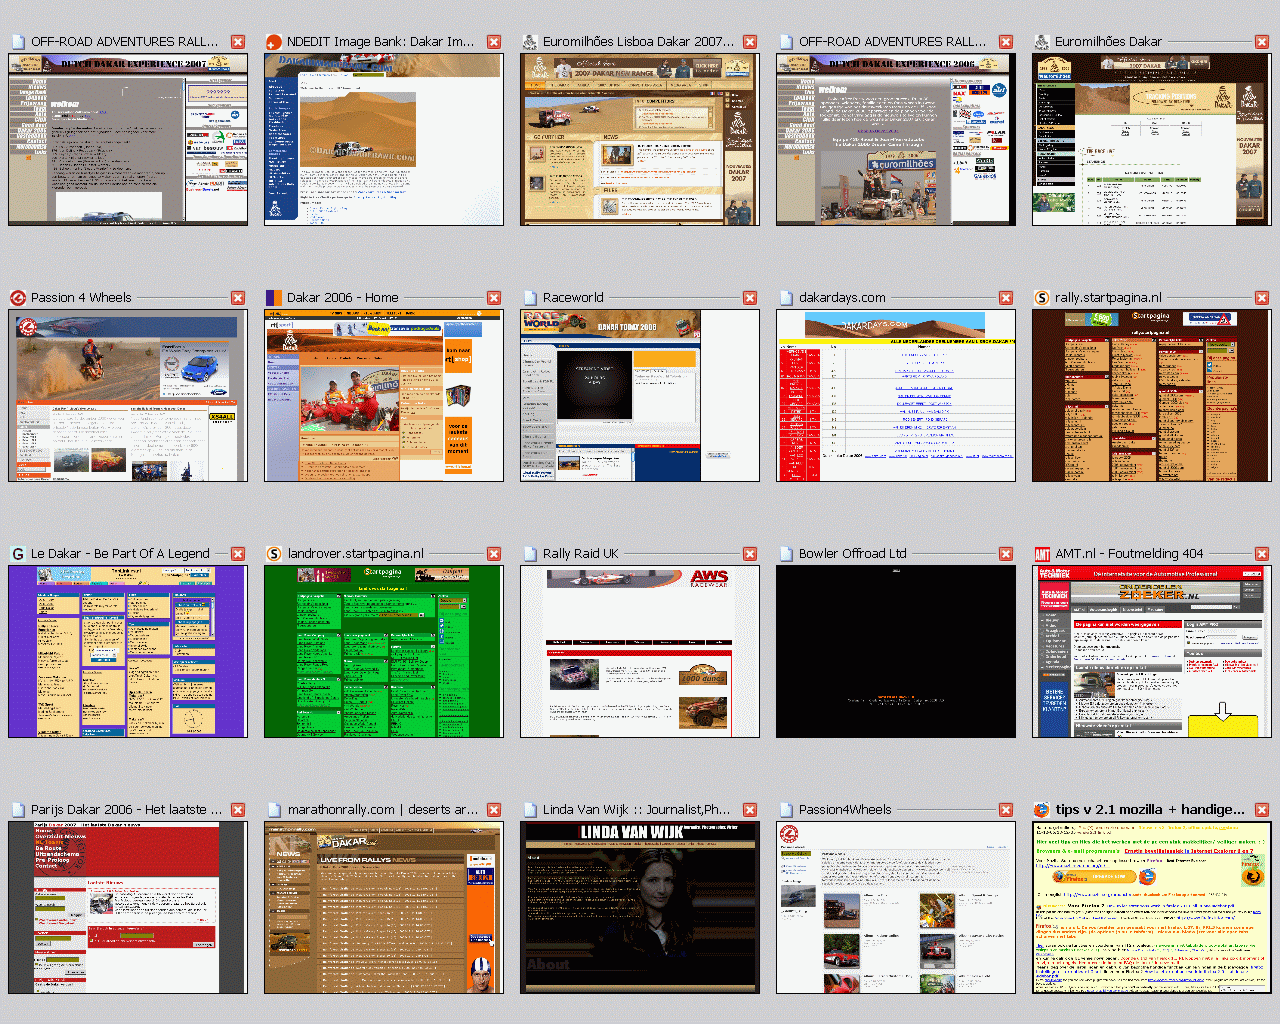Open the marathonrally.com page thumbnail
Viewport: 1280px width, 1024px height.
coord(384,908)
